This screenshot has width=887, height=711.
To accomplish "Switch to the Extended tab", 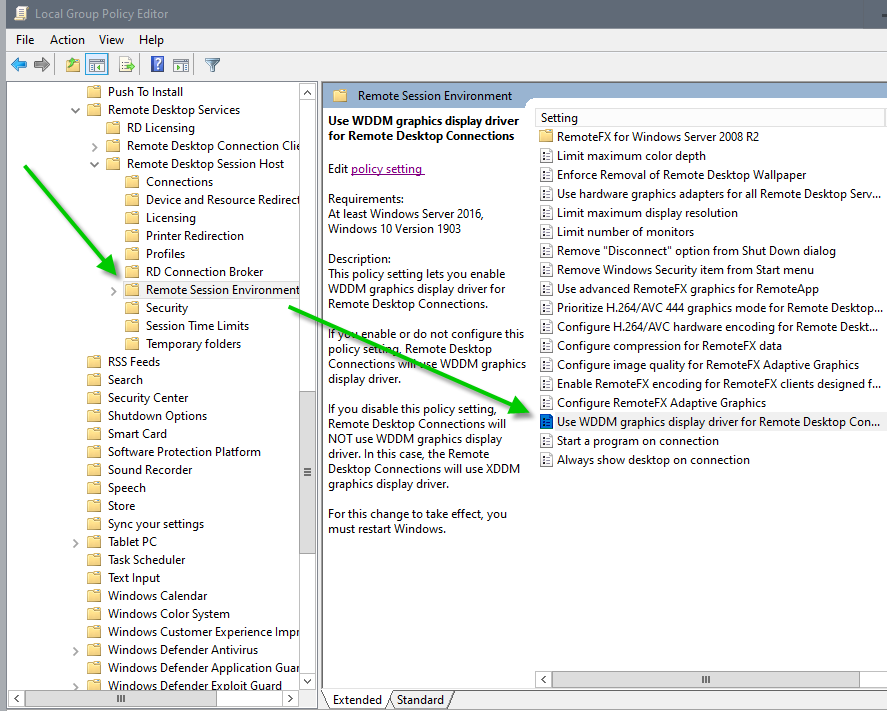I will (357, 700).
